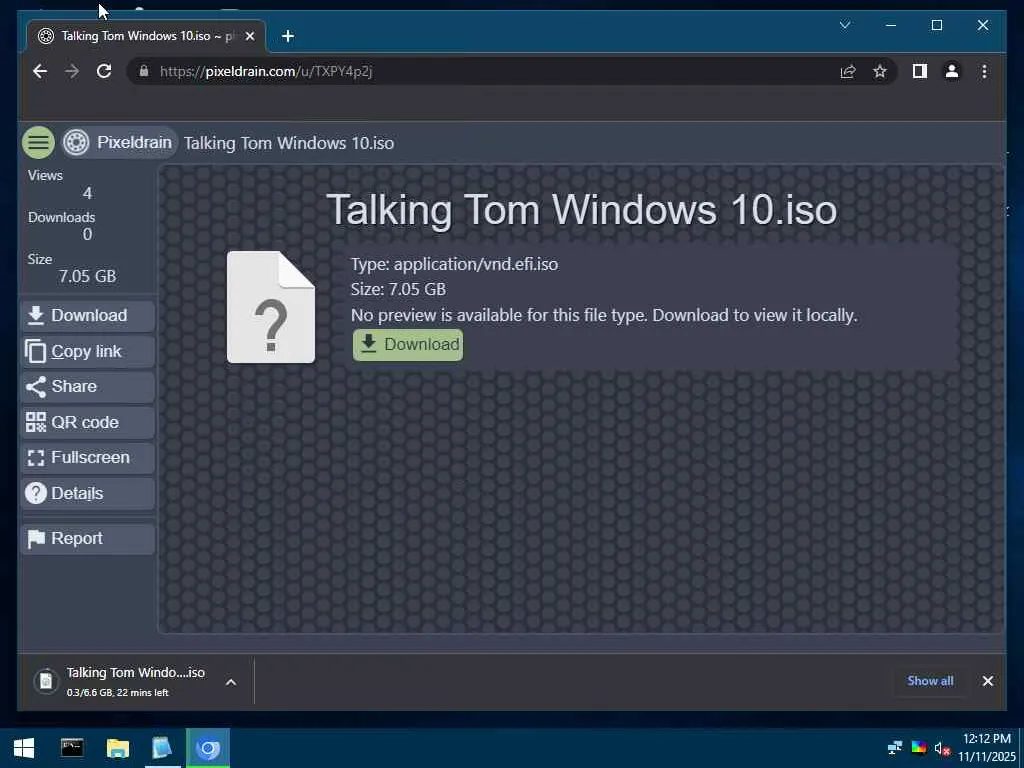Click the file title heading text
This screenshot has height=768, width=1024.
(x=581, y=210)
